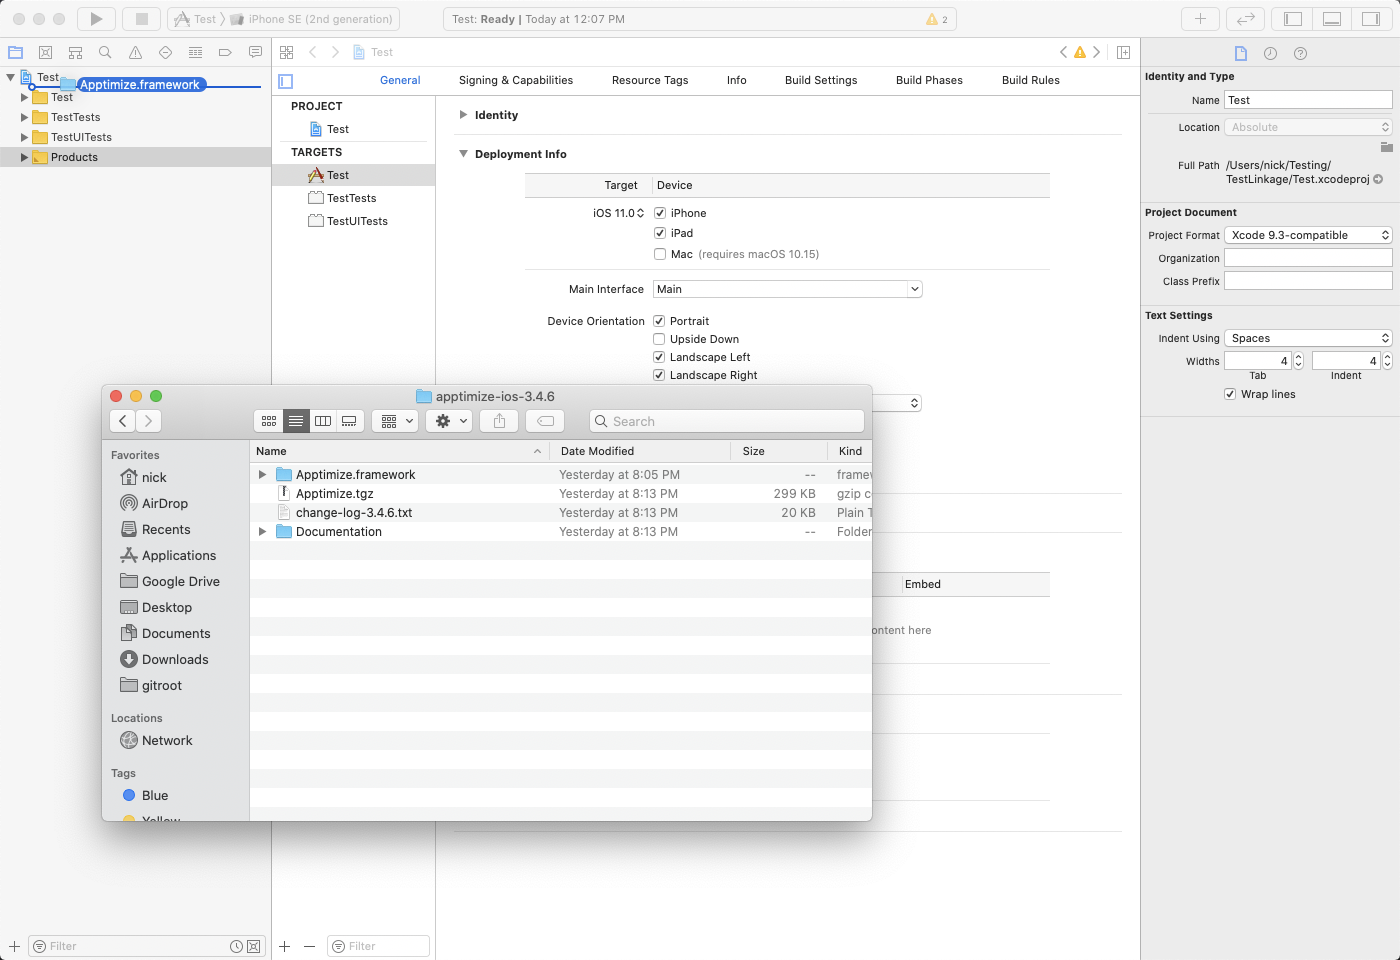The width and height of the screenshot is (1400, 960).
Task: Uncheck the iPad device checkbox
Action: (x=660, y=233)
